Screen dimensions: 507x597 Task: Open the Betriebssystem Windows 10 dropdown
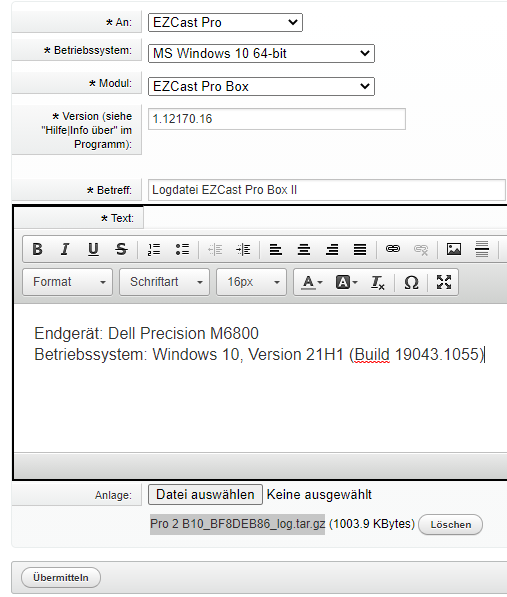pos(261,53)
